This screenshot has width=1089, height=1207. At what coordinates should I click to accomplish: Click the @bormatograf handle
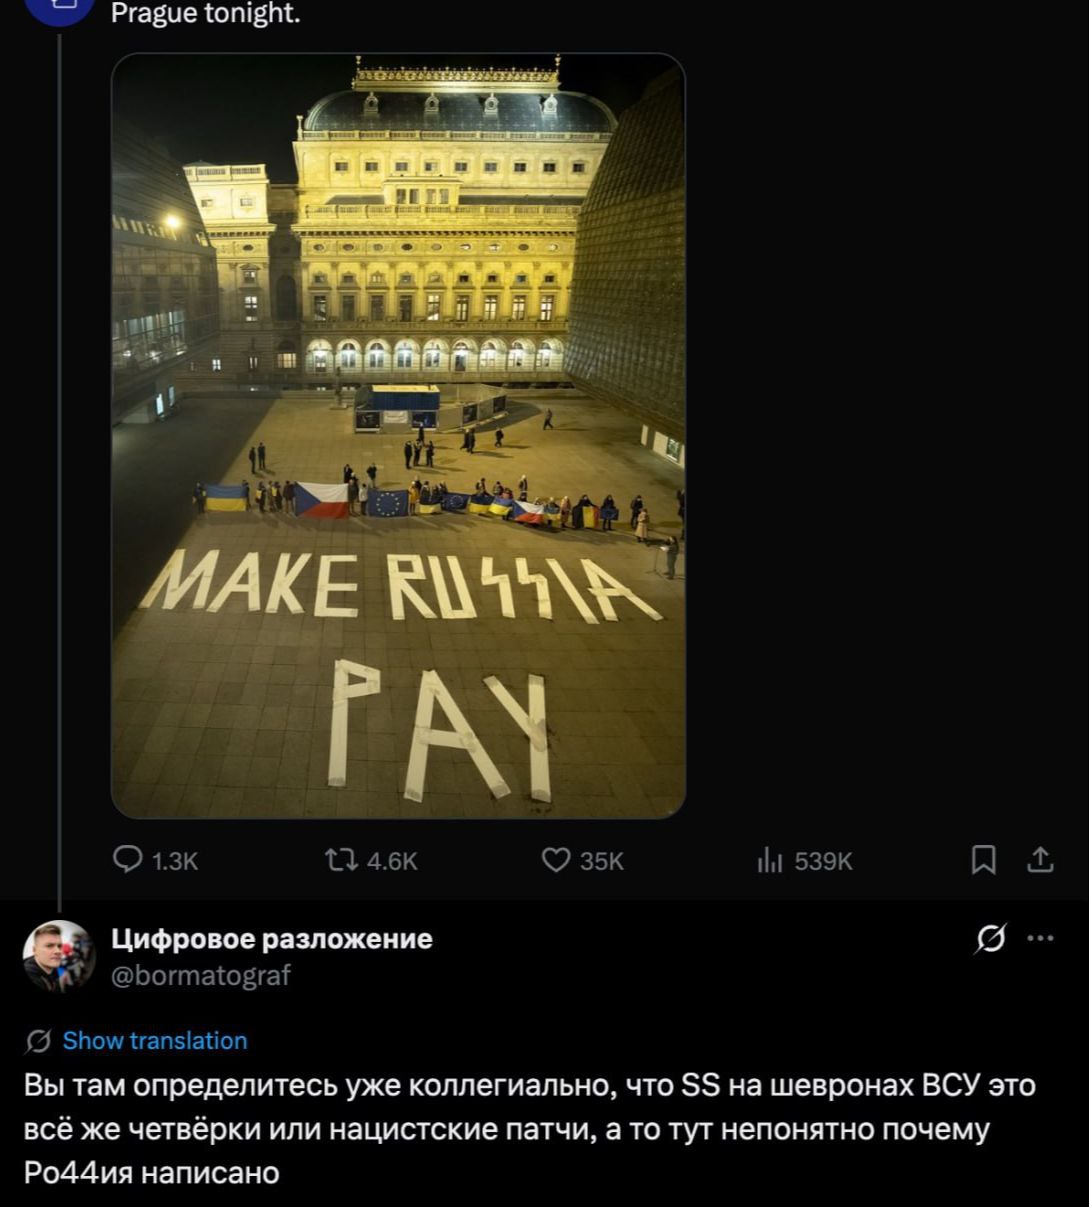coord(200,975)
